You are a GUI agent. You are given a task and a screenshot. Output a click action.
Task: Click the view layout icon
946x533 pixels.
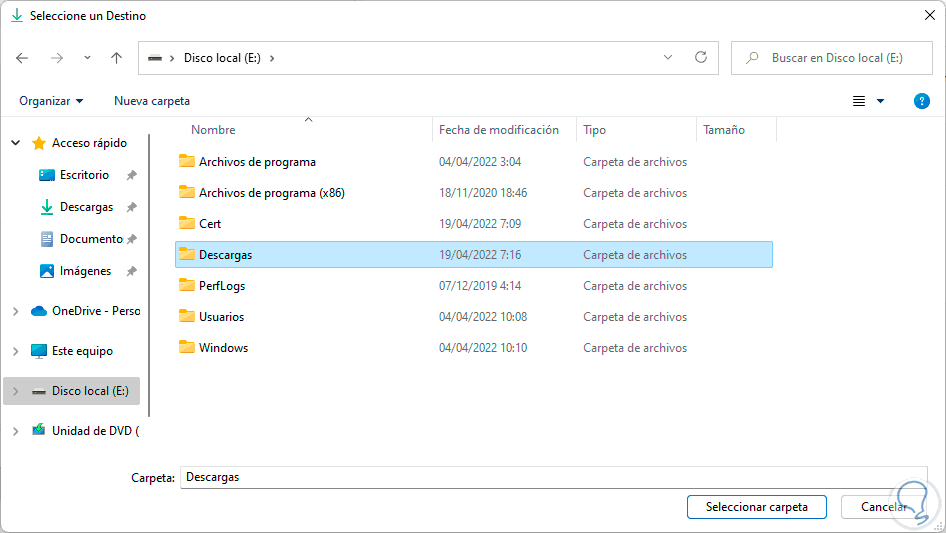[858, 101]
